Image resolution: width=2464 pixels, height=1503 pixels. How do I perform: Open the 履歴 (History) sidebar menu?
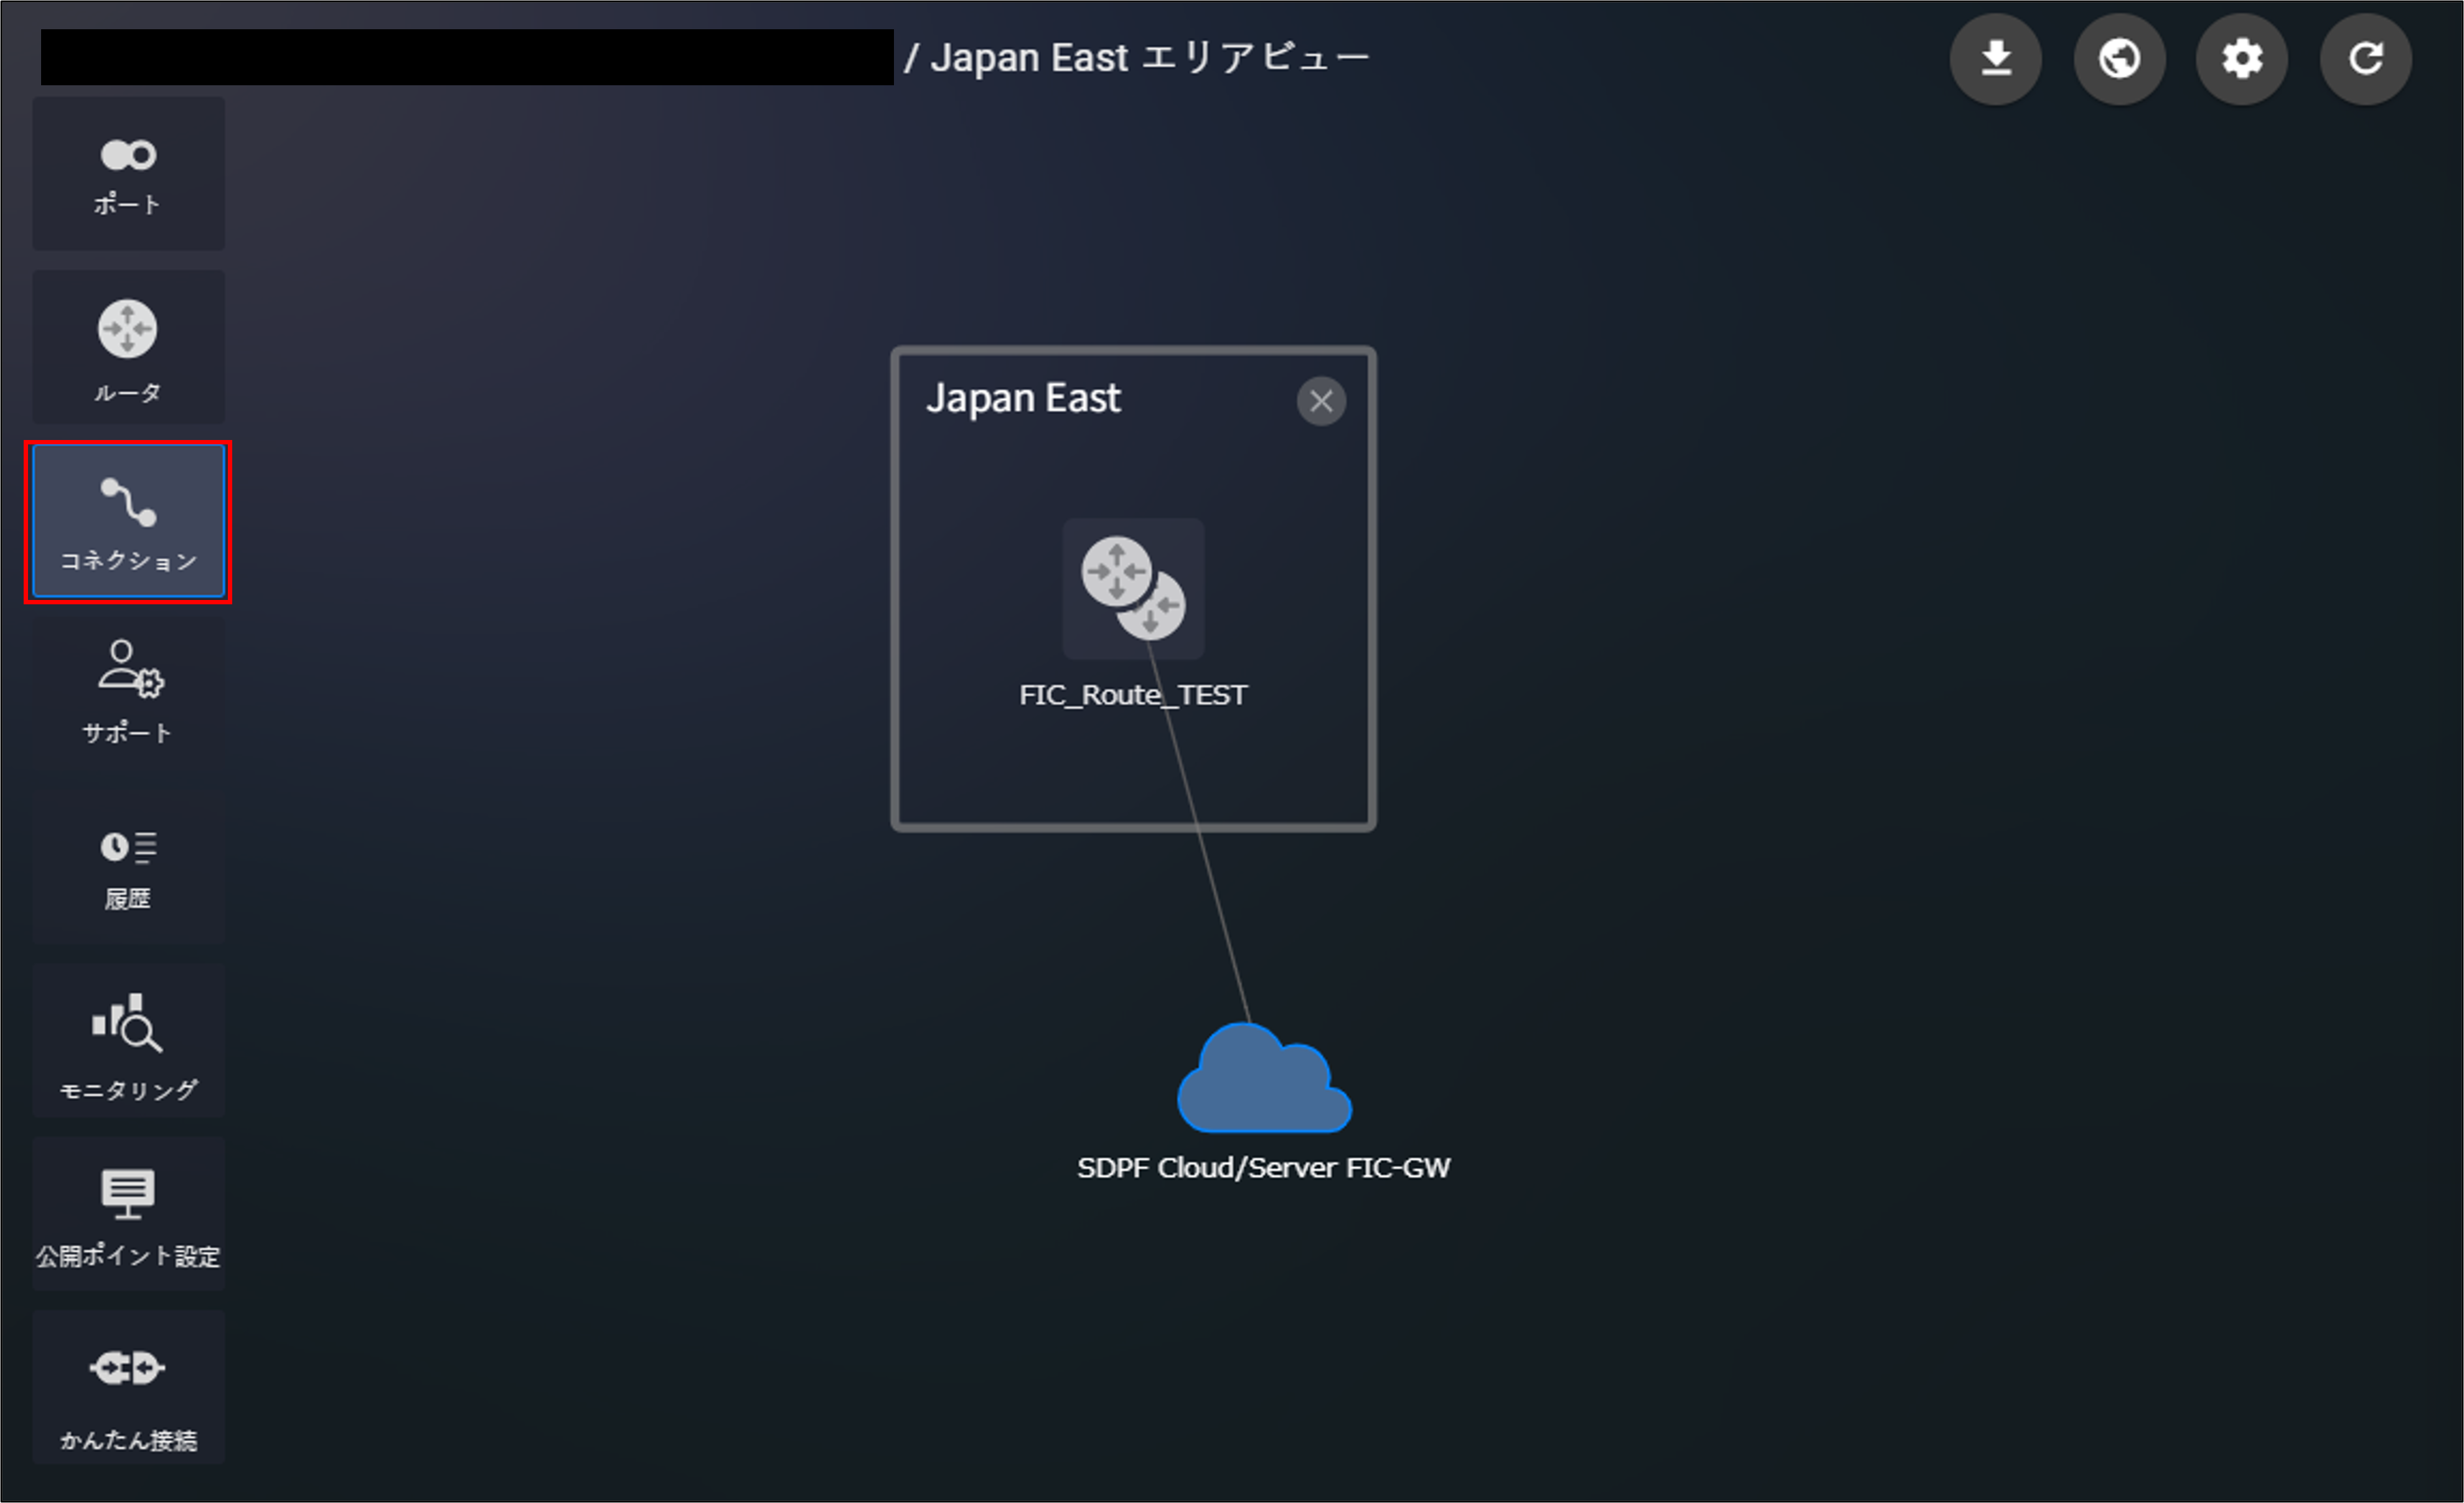pos(128,867)
